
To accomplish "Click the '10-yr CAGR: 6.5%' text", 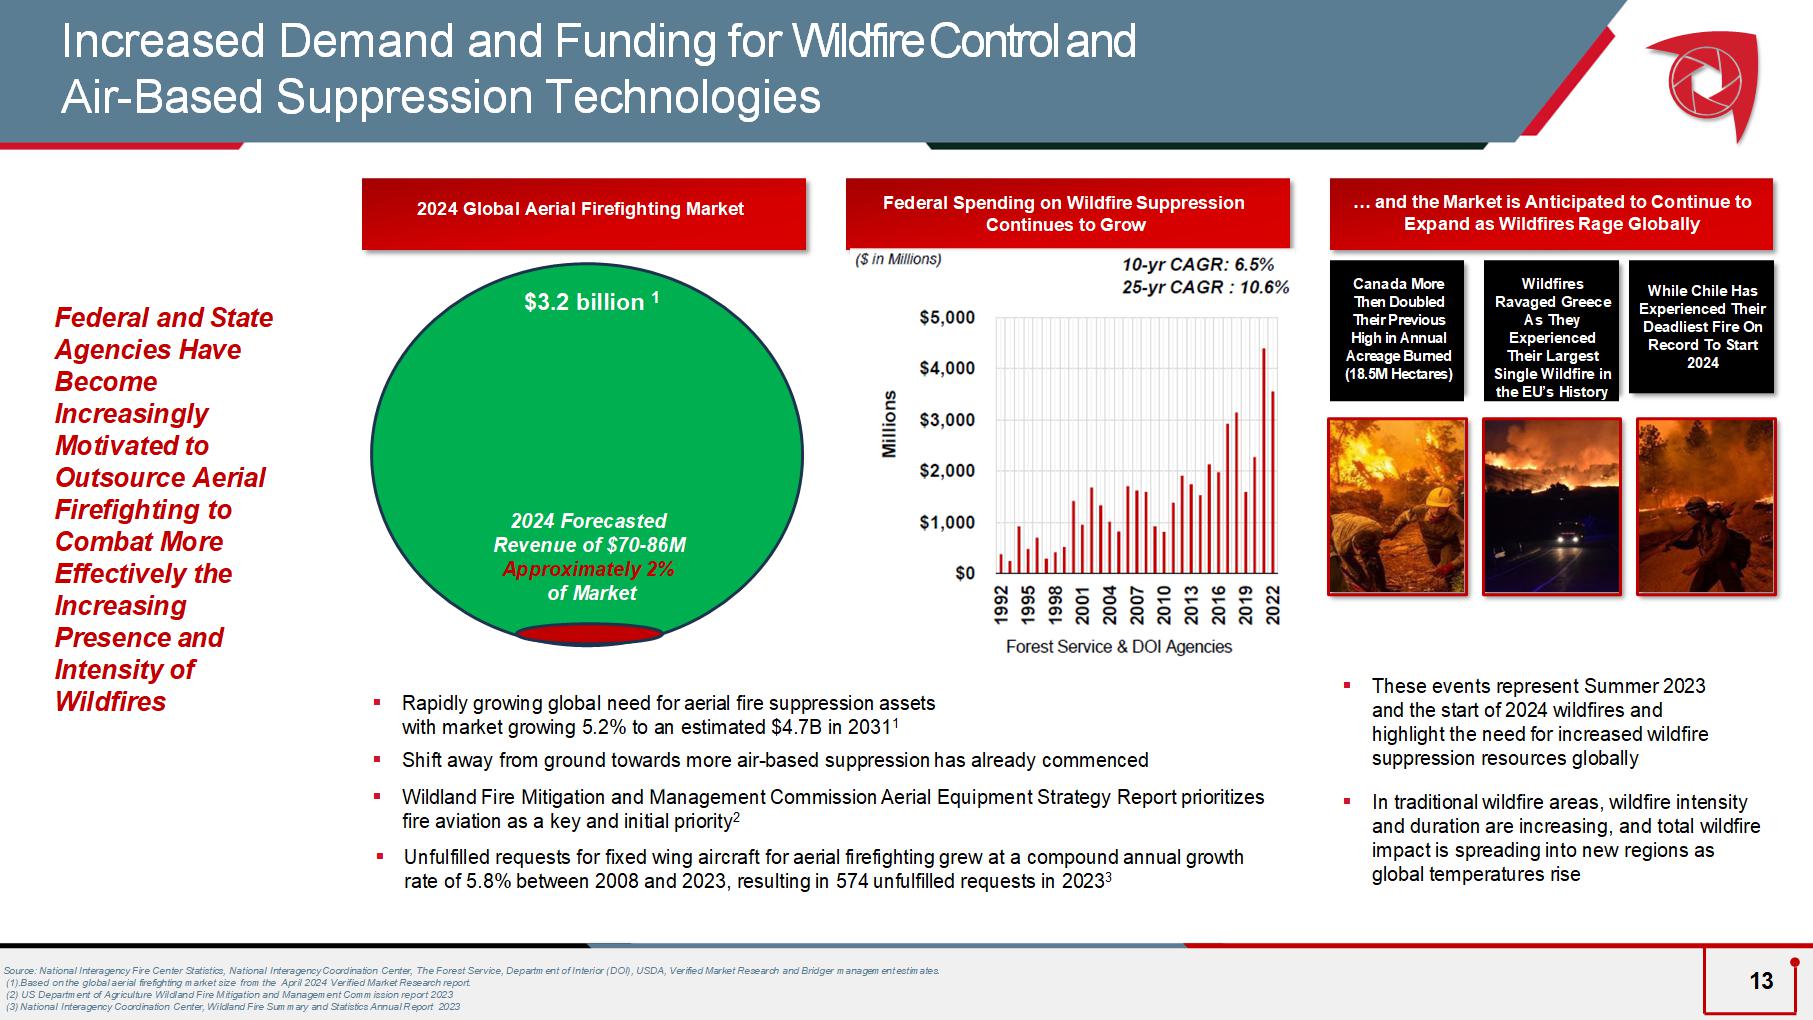I will click(1198, 265).
